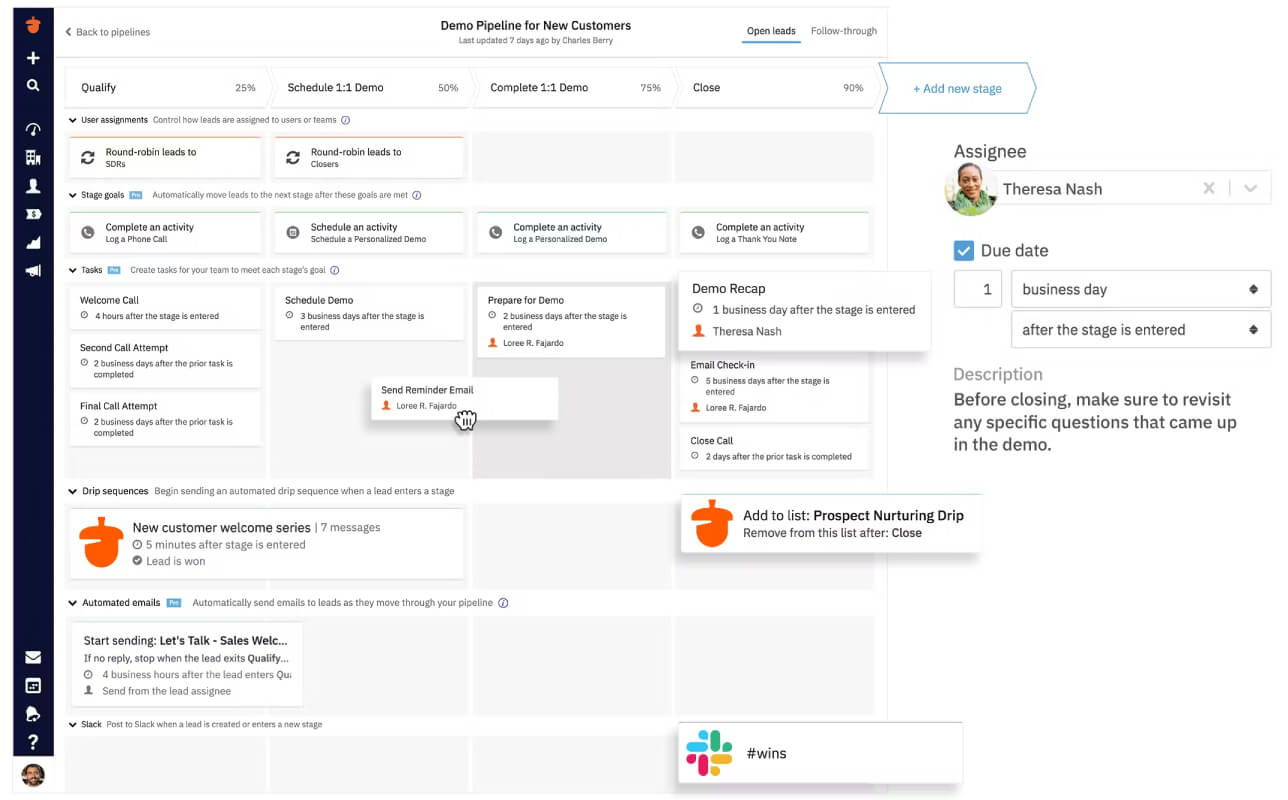Open the after the stage is entered dropdown
Image resolution: width=1288 pixels, height=800 pixels.
pyautogui.click(x=1141, y=330)
